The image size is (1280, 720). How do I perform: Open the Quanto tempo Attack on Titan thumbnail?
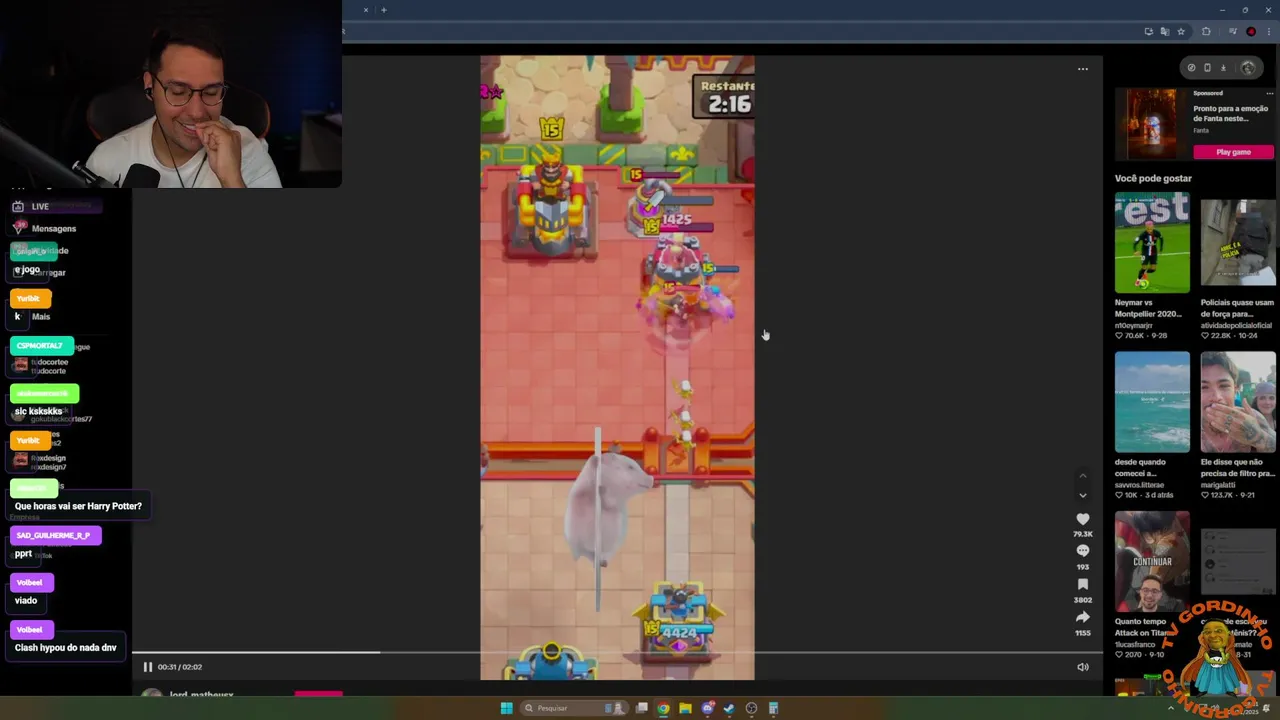pos(1152,562)
